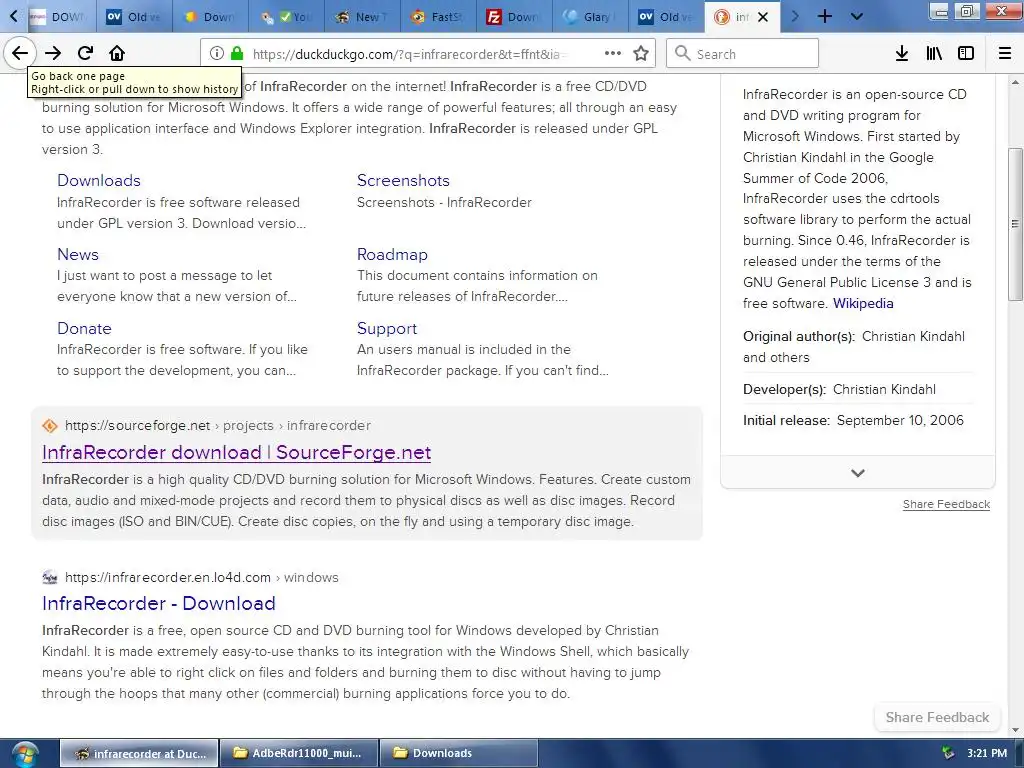Image resolution: width=1024 pixels, height=768 pixels.
Task: Open the Windows Start button
Action: click(25, 754)
